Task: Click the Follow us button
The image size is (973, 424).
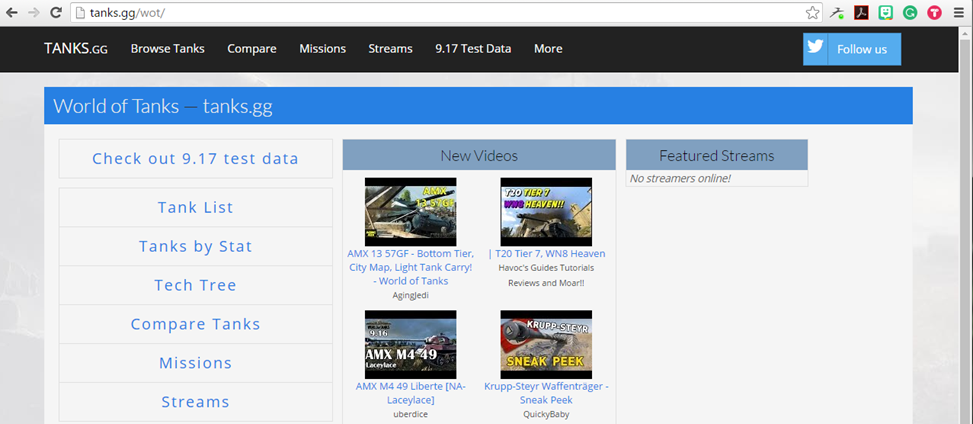Action: point(852,49)
